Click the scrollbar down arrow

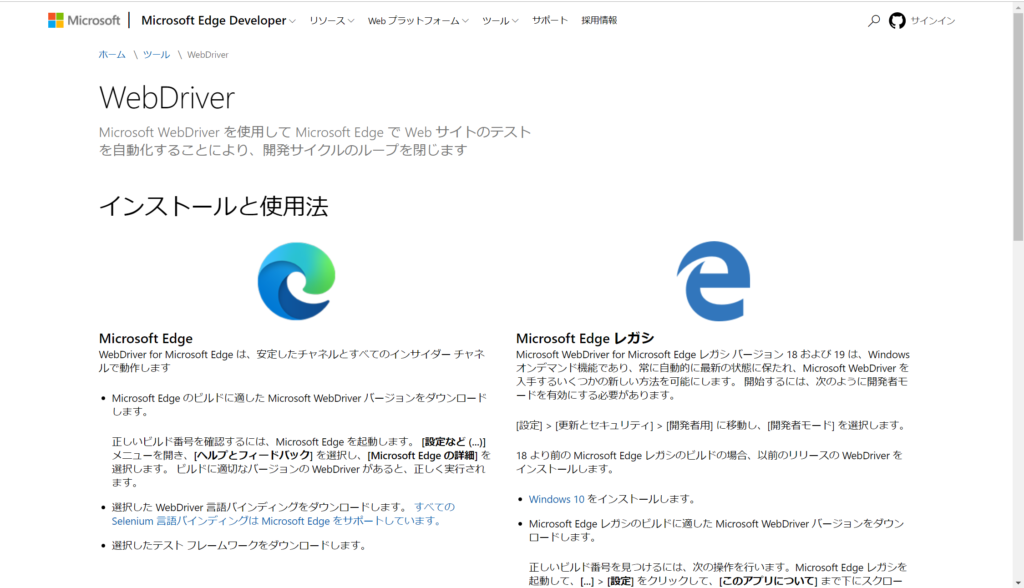click(1018, 582)
